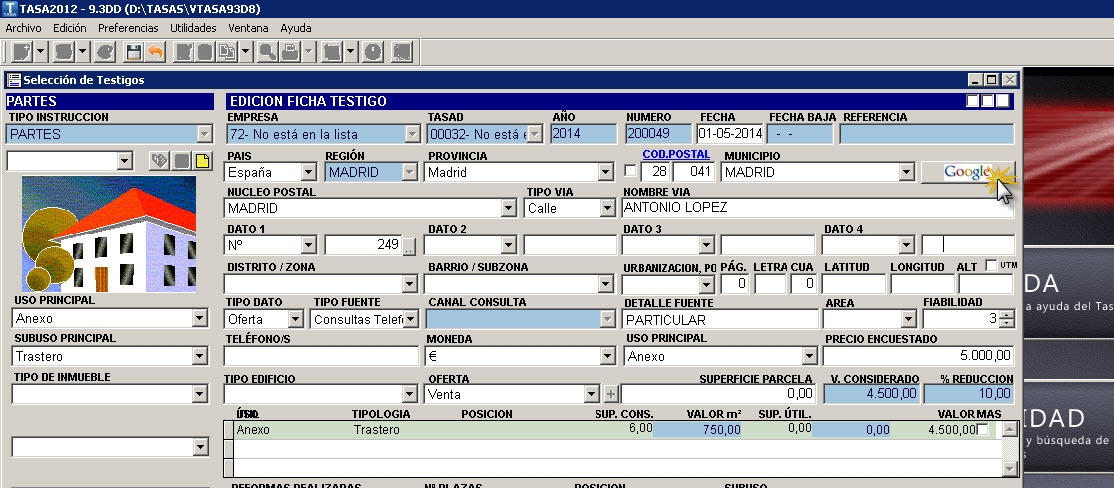Open the MONEDA currency dropdown
Image resolution: width=1114 pixels, height=488 pixels.
(x=607, y=357)
